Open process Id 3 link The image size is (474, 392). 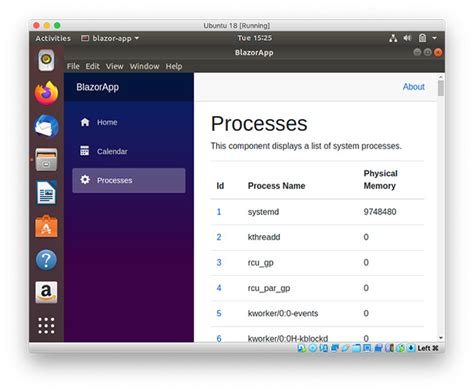click(219, 262)
